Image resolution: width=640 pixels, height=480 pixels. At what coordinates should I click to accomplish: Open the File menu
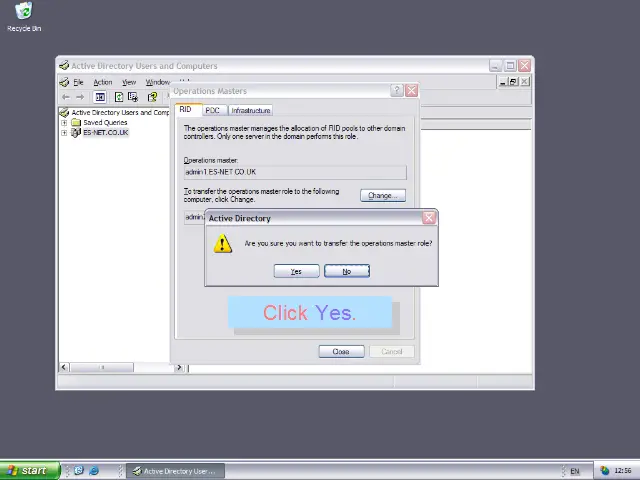pyautogui.click(x=78, y=82)
